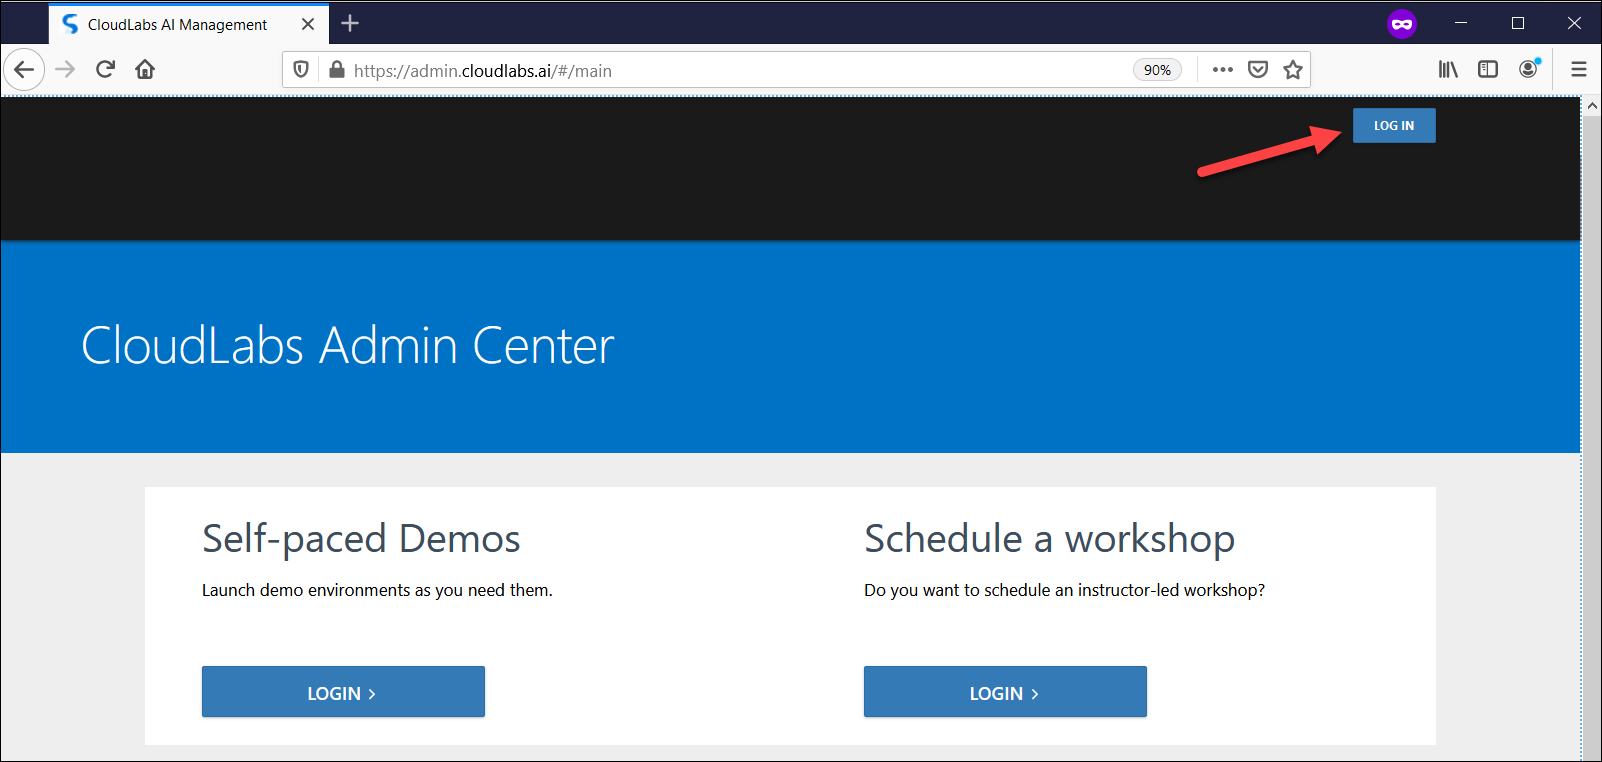Maximize the Firefox window
This screenshot has width=1602, height=762.
pos(1518,23)
